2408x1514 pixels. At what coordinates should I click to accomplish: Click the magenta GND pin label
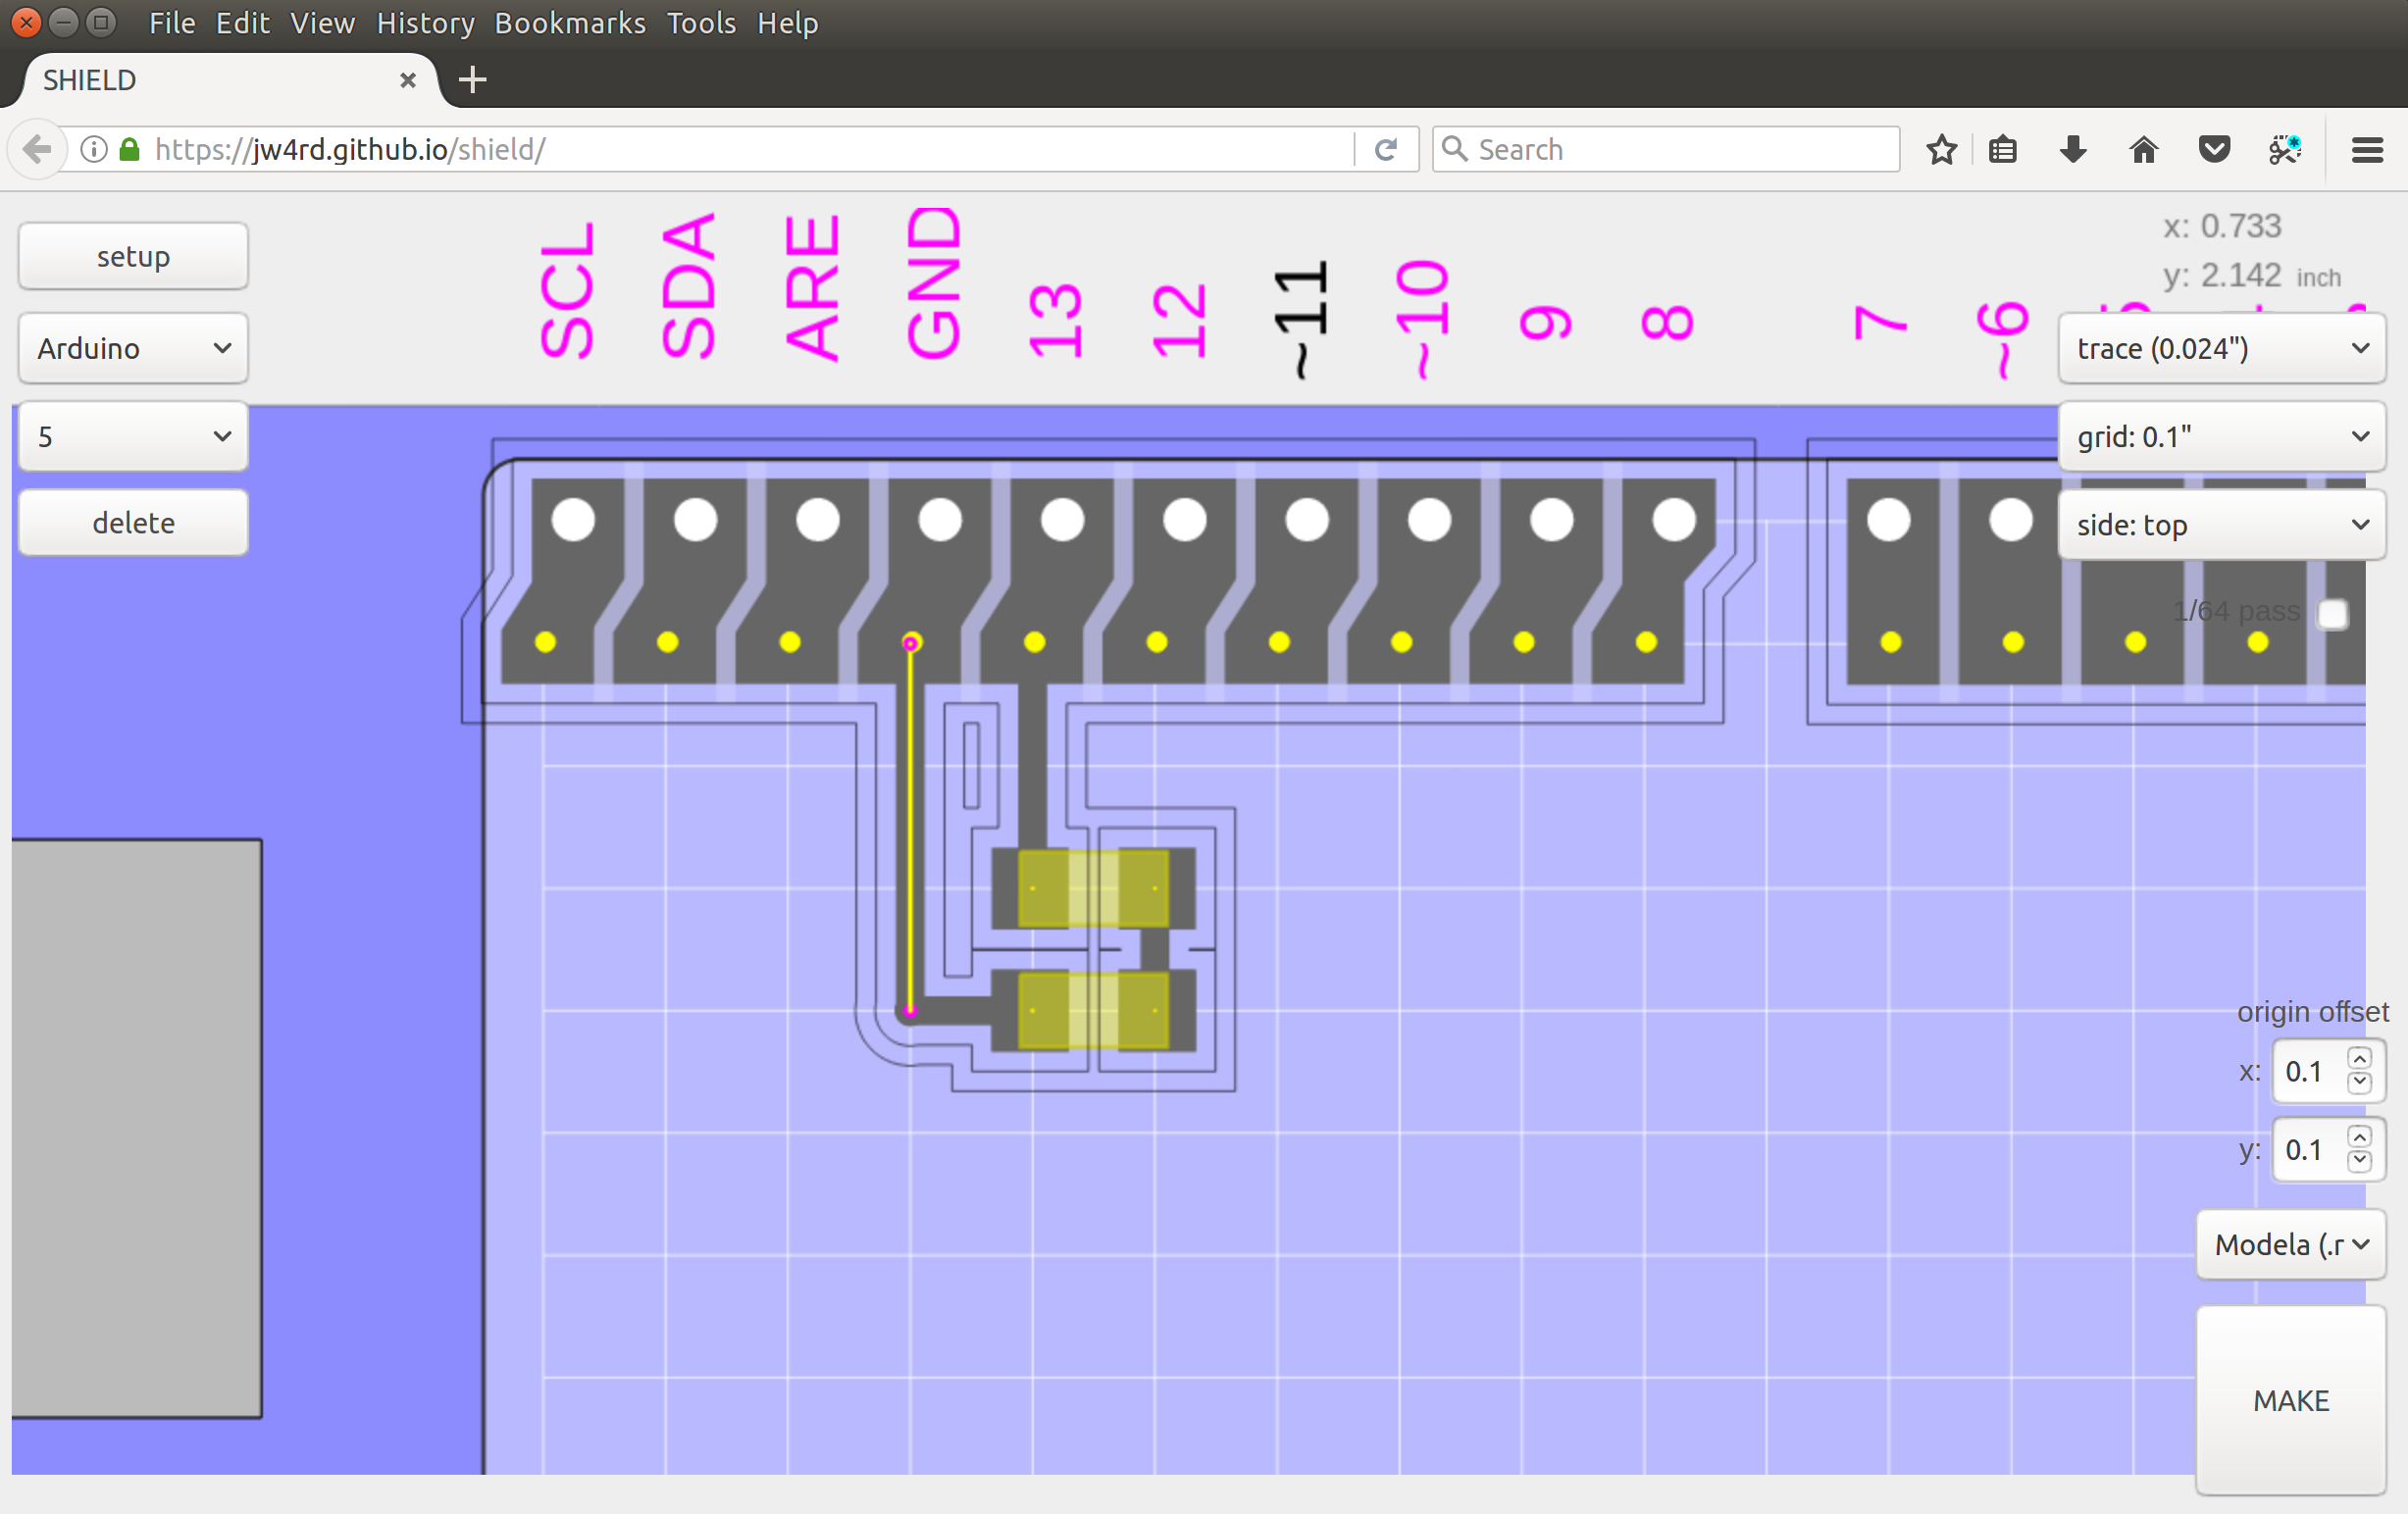pos(933,284)
